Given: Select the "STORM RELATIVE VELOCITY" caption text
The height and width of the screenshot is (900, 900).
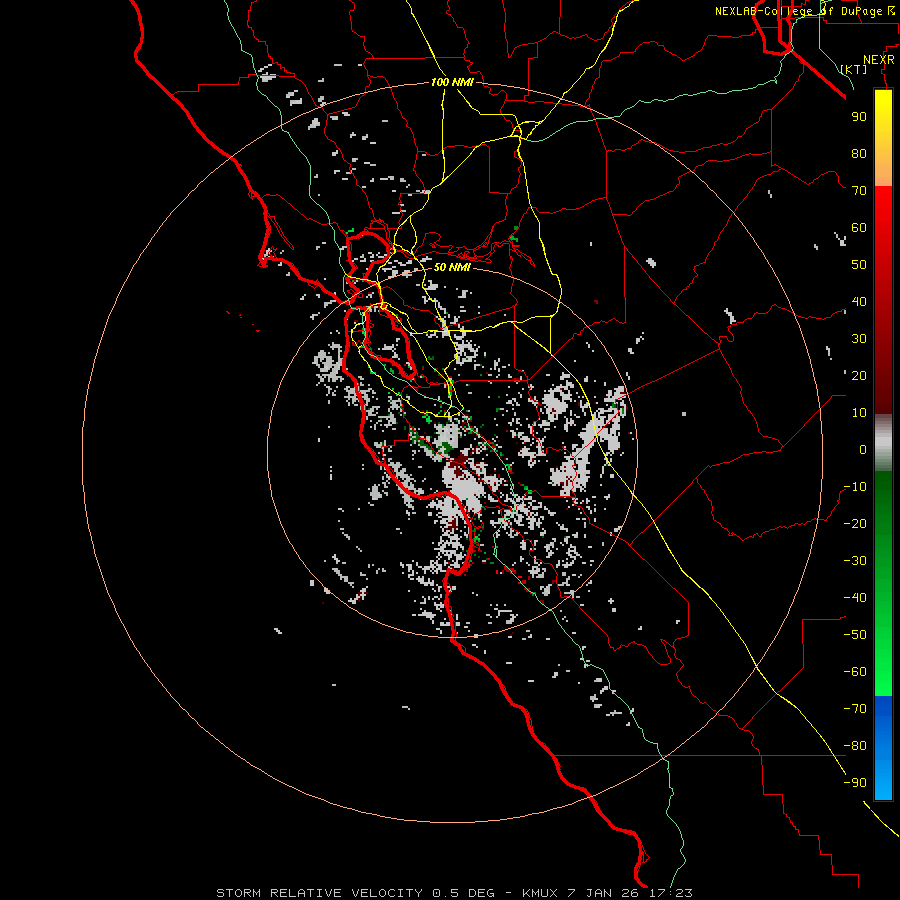Looking at the screenshot, I should (319, 893).
